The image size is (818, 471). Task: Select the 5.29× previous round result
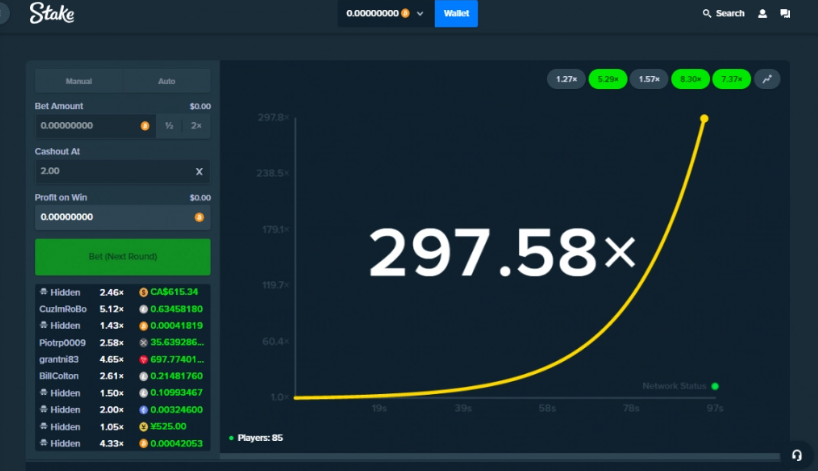606,79
